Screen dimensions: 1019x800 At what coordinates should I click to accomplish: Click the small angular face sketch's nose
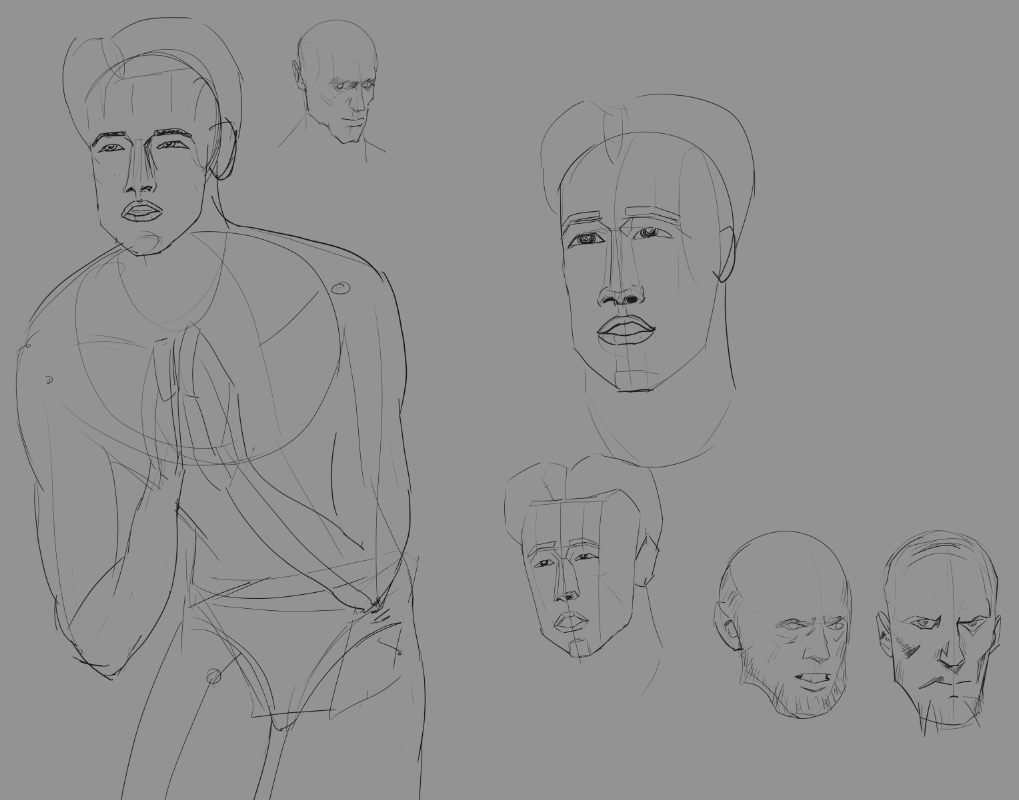566,582
